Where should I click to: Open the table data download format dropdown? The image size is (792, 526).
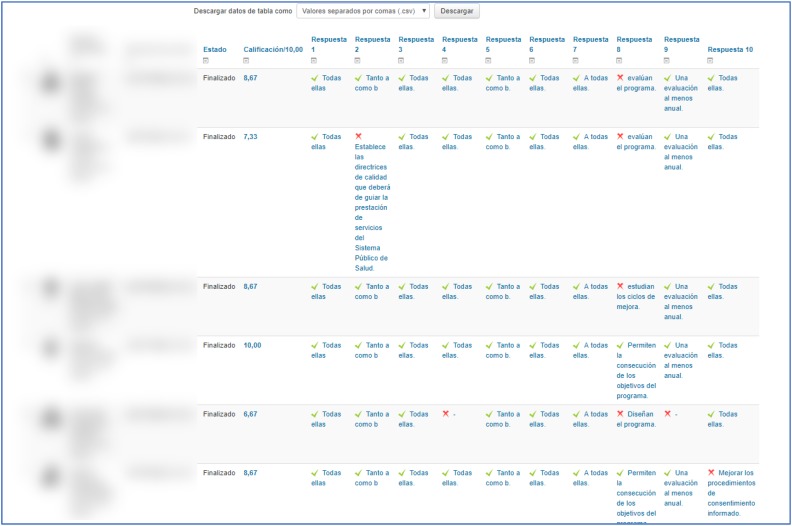point(363,11)
